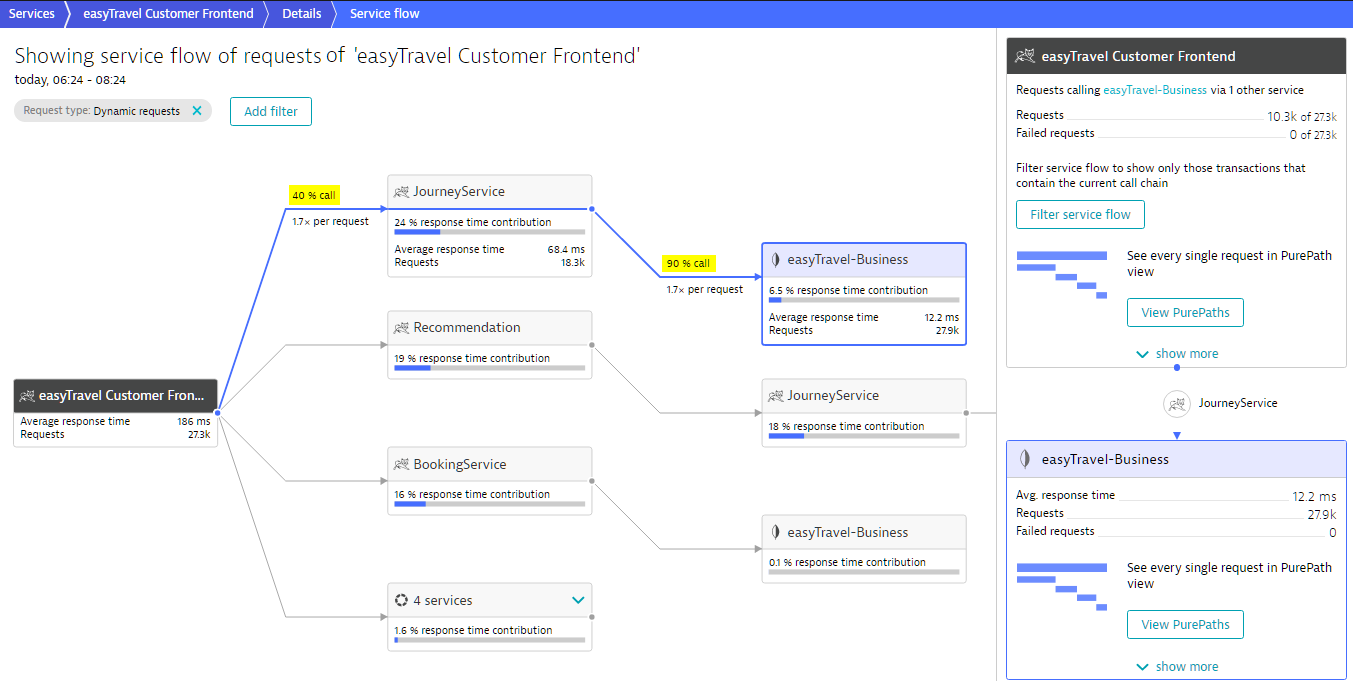Open the easyTravel-Business link in side panel

point(1154,90)
